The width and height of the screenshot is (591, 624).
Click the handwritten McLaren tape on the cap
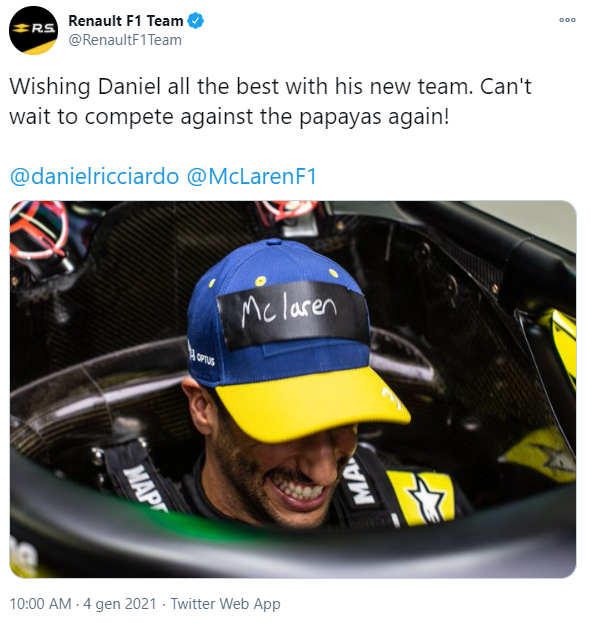coord(293,314)
